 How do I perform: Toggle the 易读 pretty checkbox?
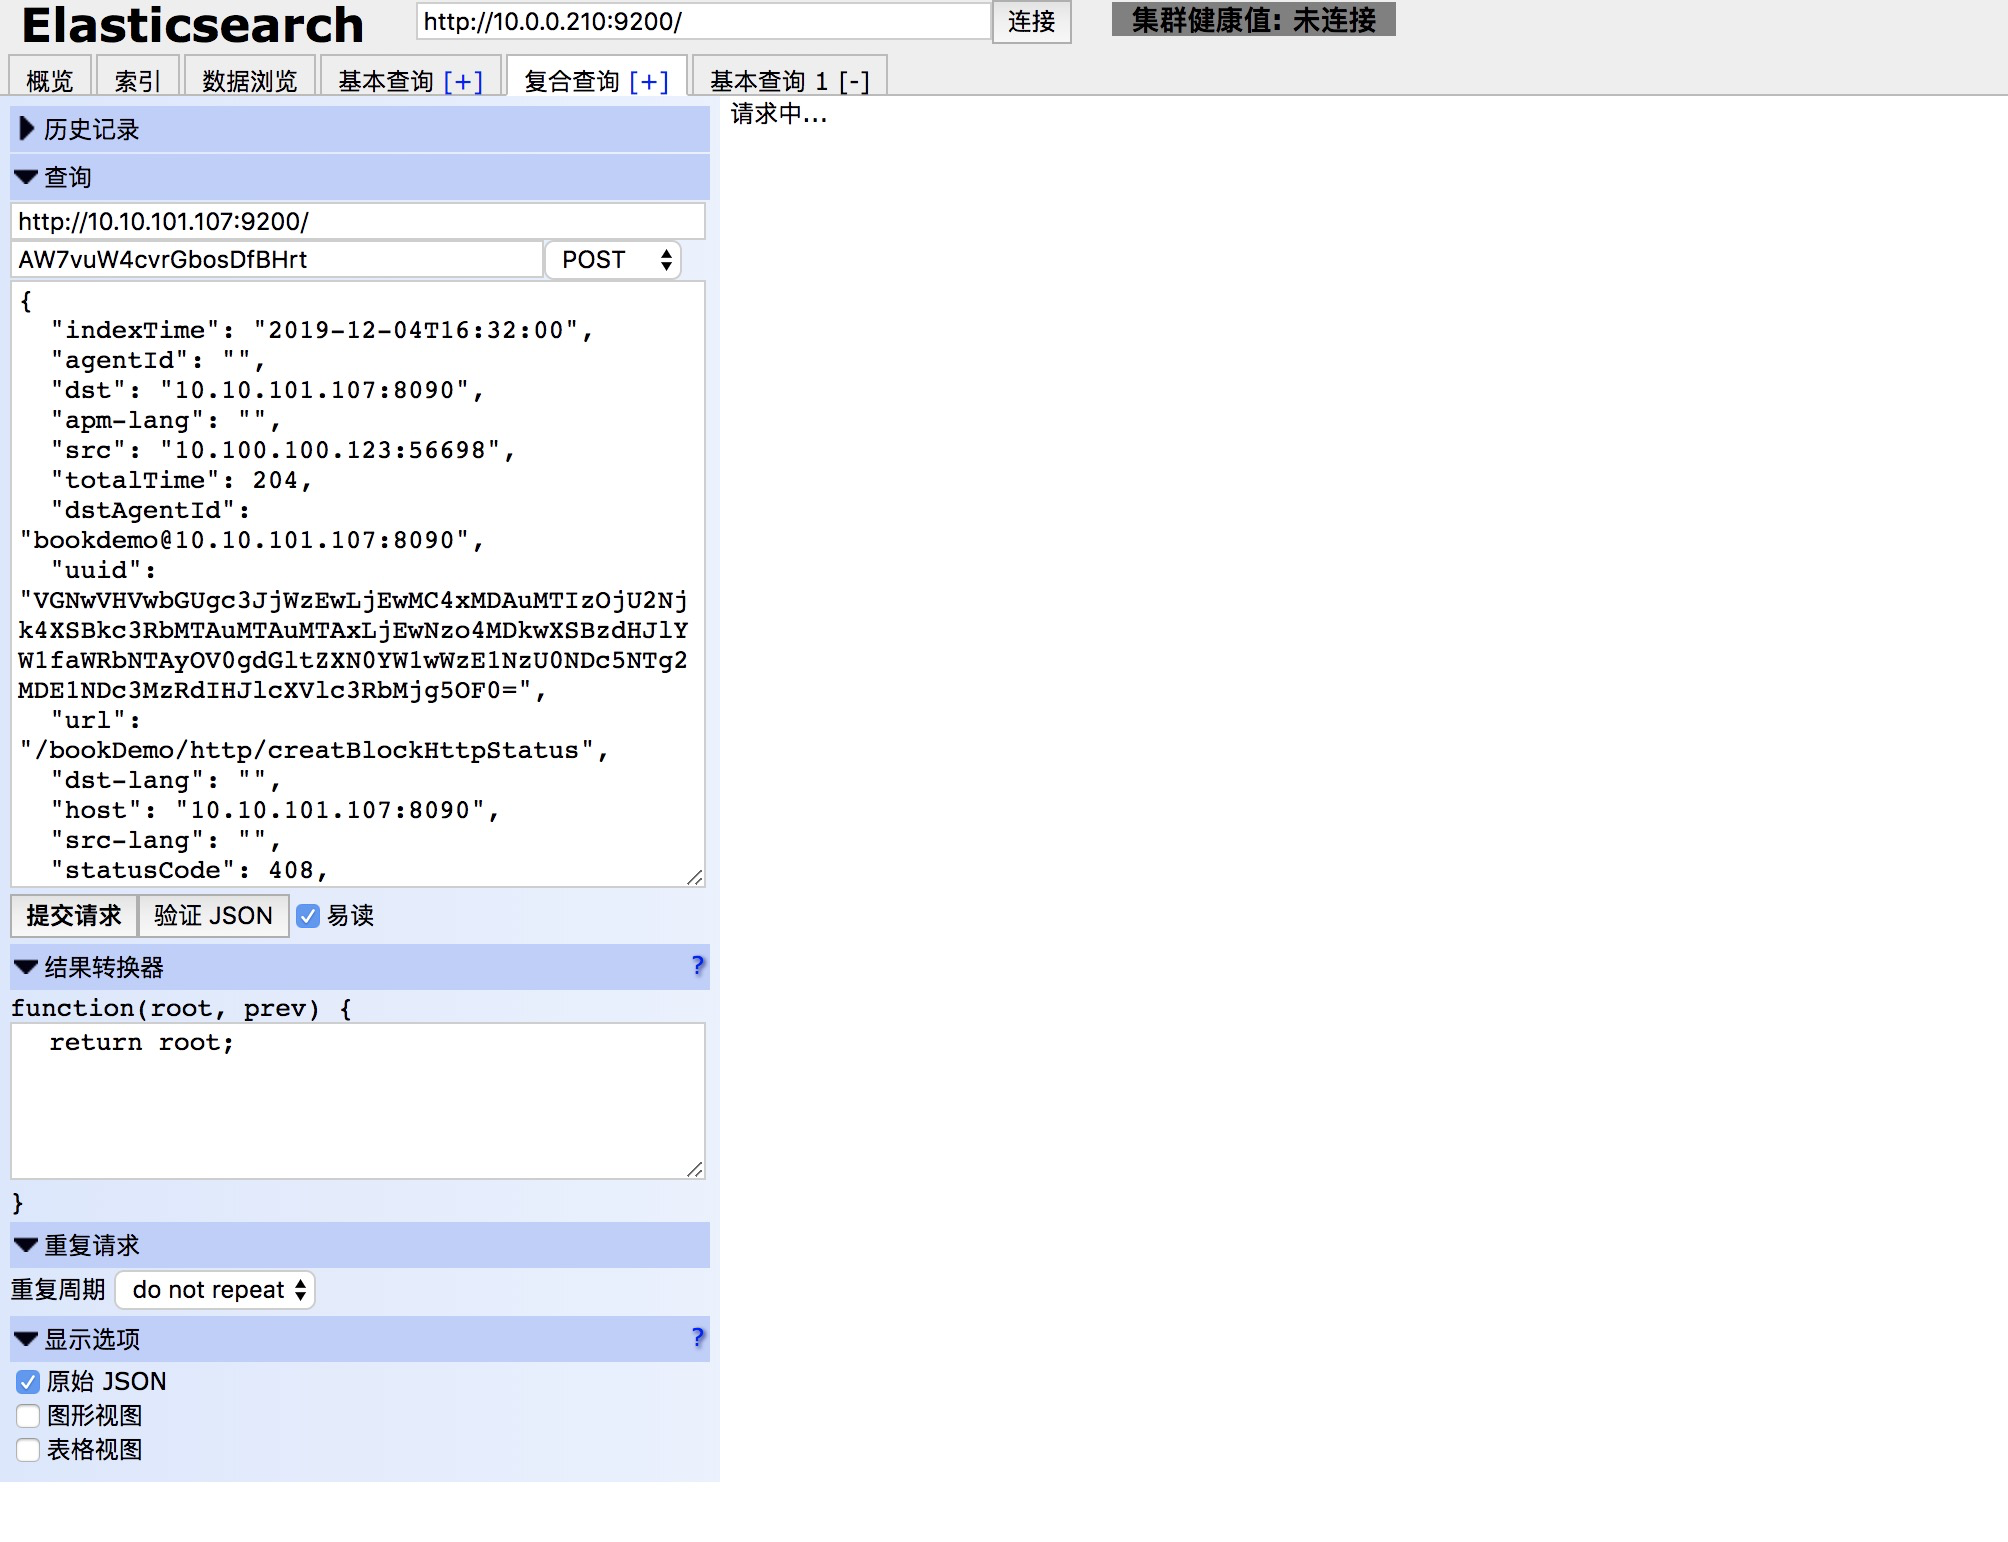pos(308,916)
